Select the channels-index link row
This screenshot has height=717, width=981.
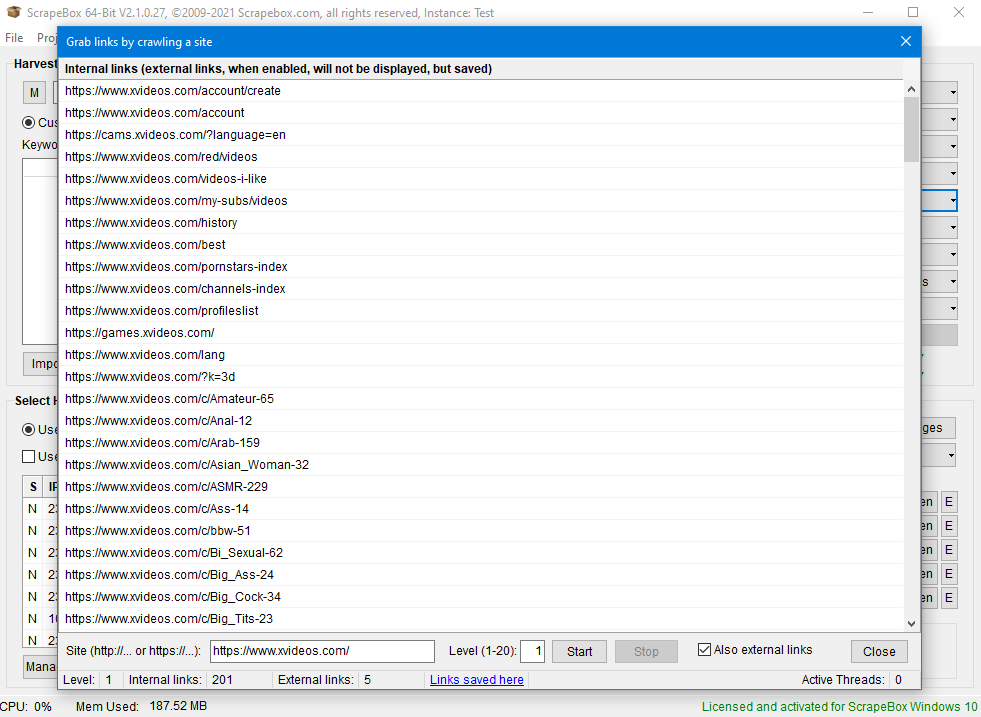coord(480,288)
